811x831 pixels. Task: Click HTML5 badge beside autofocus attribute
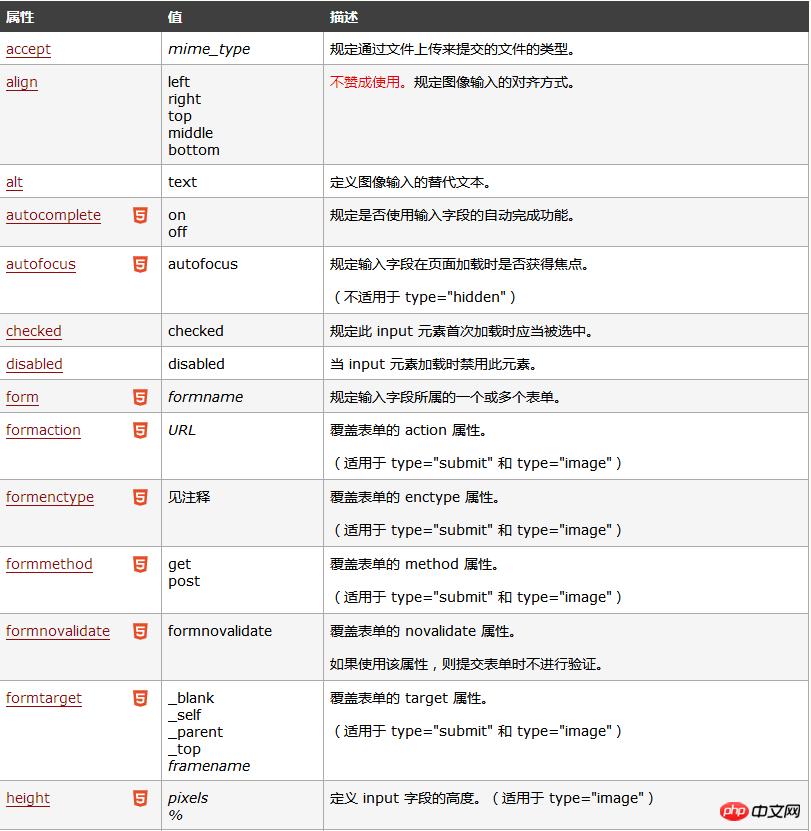point(140,264)
